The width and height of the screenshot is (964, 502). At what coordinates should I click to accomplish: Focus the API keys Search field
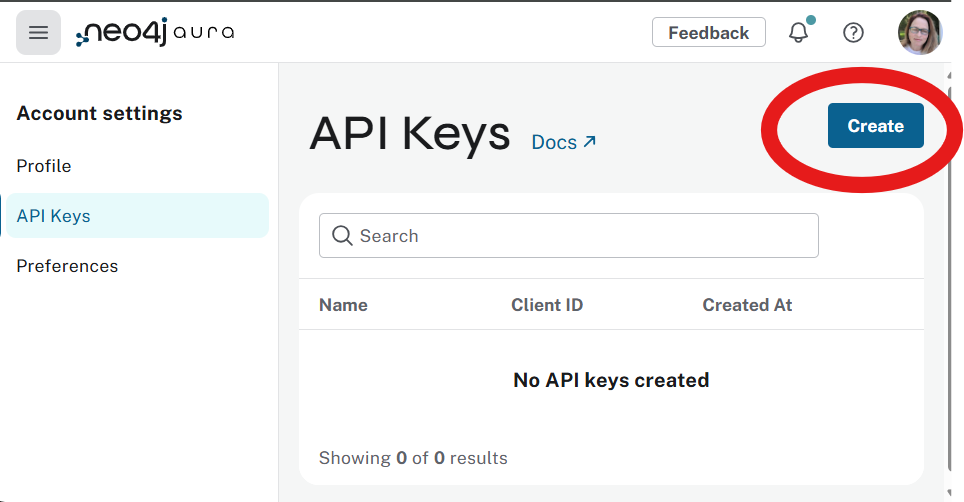click(x=569, y=235)
